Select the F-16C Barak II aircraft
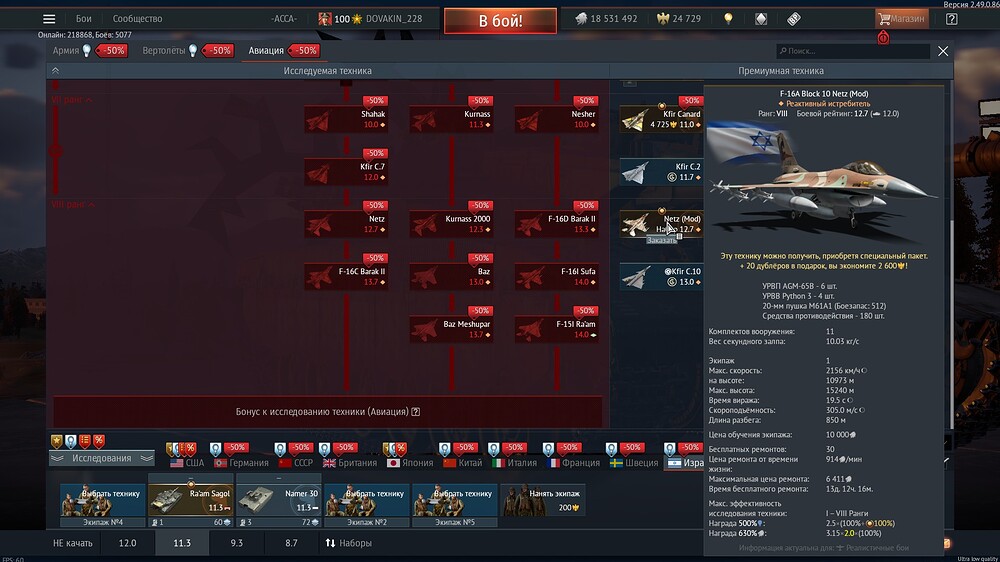This screenshot has width=1000, height=562. (346, 276)
